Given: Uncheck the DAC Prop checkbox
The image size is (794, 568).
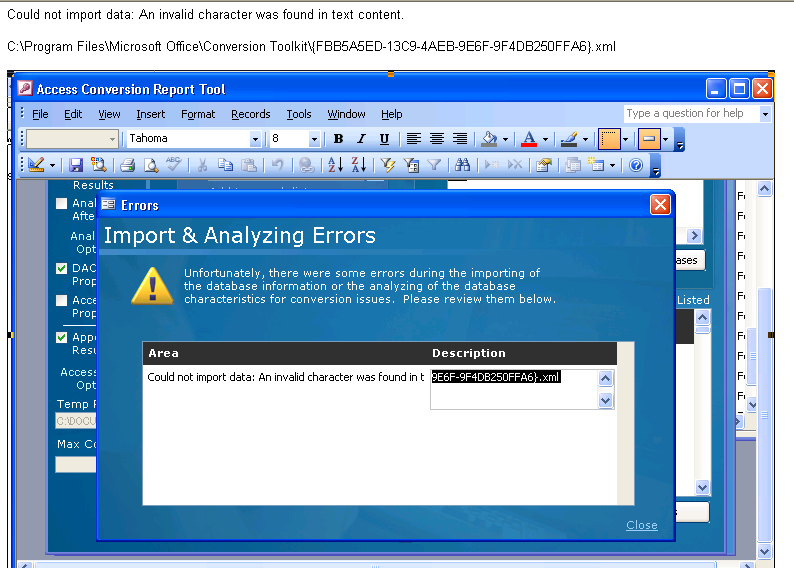Looking at the screenshot, I should click(61, 268).
